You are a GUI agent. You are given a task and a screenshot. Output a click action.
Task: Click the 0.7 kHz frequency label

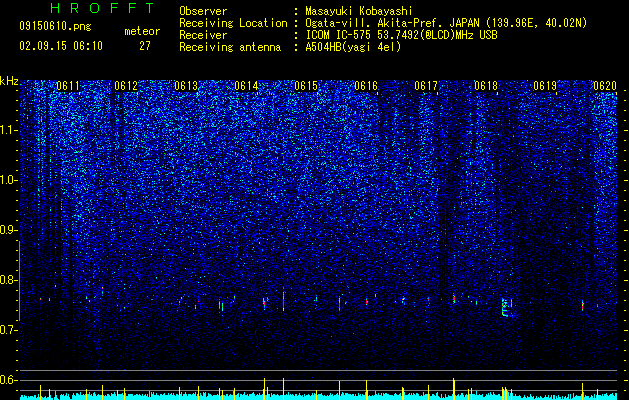(x=7, y=330)
